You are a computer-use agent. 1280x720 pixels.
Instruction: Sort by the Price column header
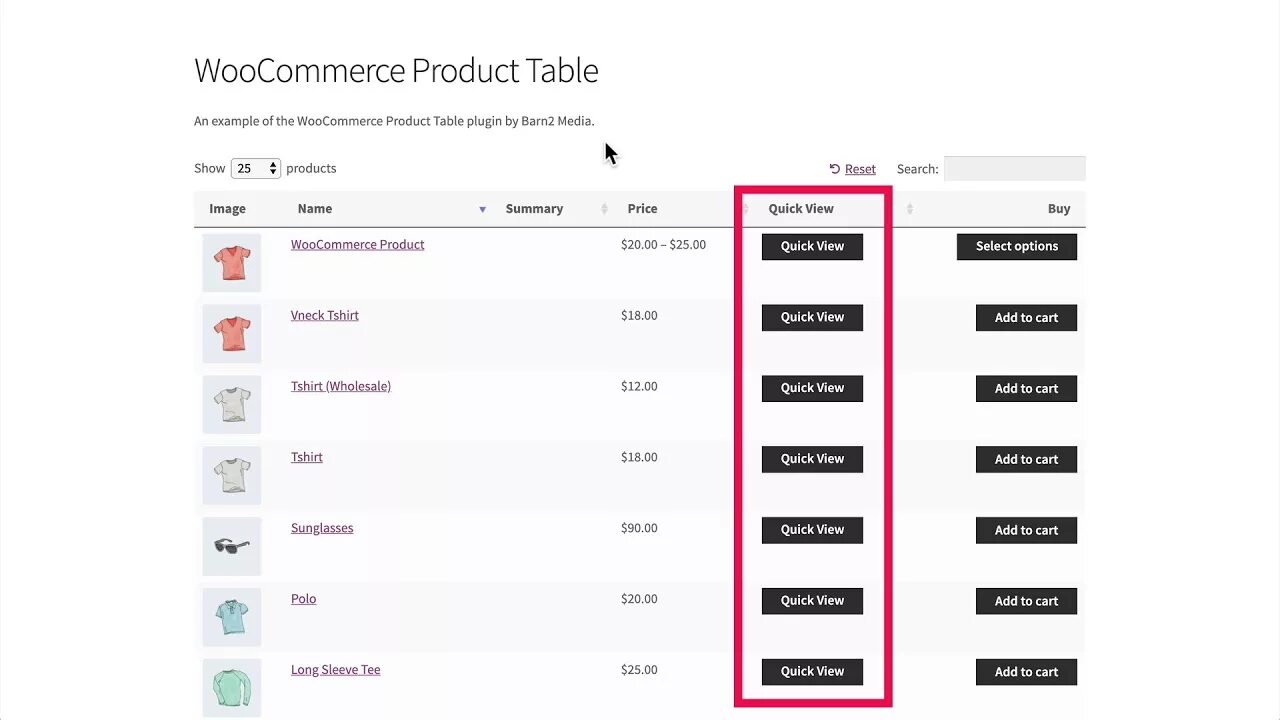click(x=642, y=209)
